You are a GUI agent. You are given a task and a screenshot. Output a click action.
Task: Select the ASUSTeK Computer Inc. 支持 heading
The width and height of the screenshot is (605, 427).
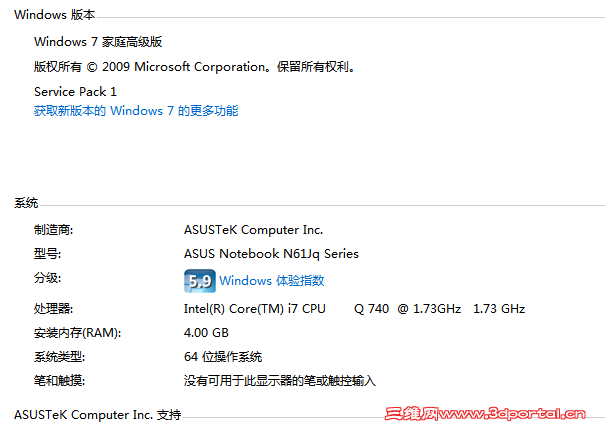[x=98, y=414]
